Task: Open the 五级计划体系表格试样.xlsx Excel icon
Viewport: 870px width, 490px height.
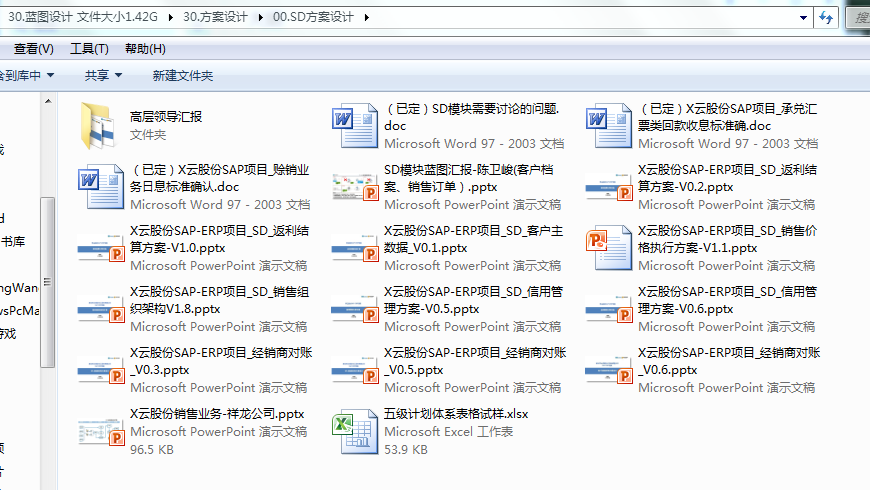Action: 354,431
